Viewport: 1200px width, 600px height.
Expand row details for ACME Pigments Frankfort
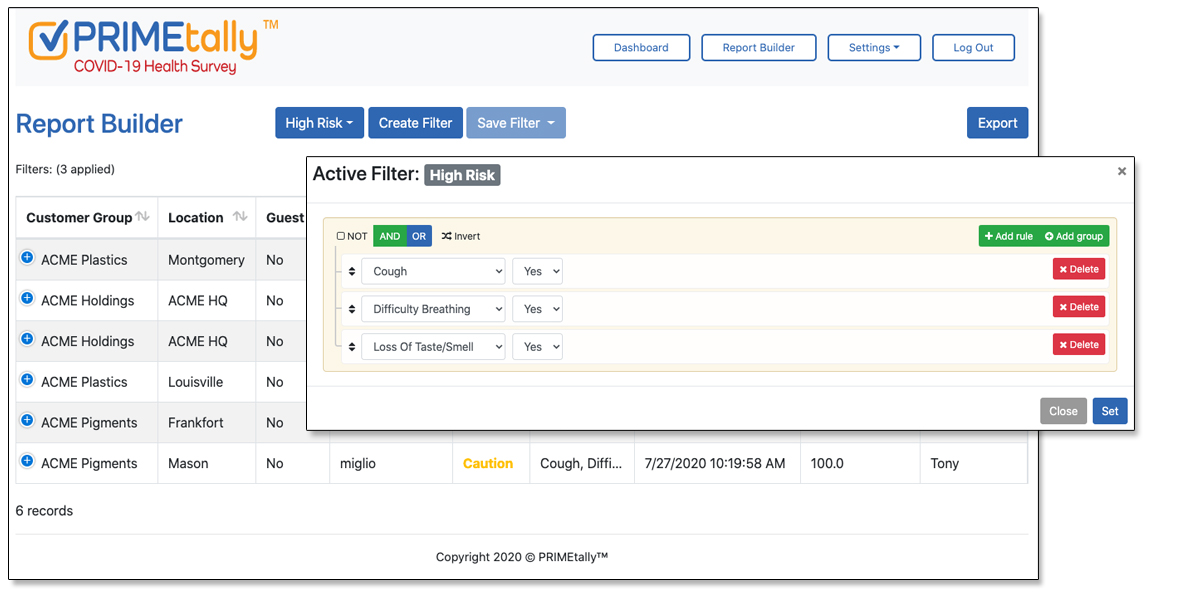(x=27, y=421)
